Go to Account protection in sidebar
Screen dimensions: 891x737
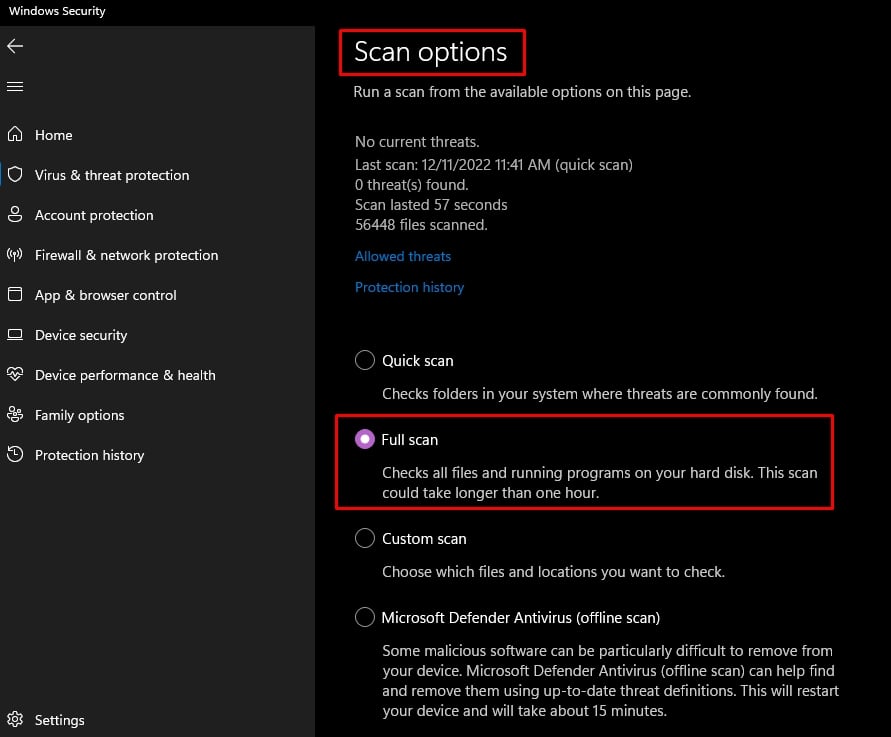click(94, 215)
